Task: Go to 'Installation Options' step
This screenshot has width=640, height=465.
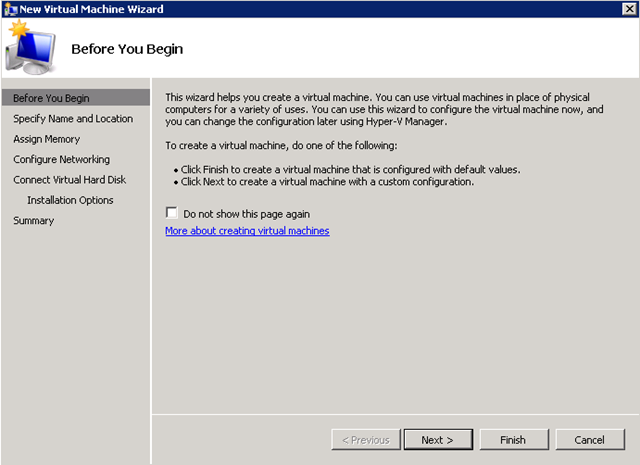Action: pyautogui.click(x=70, y=200)
